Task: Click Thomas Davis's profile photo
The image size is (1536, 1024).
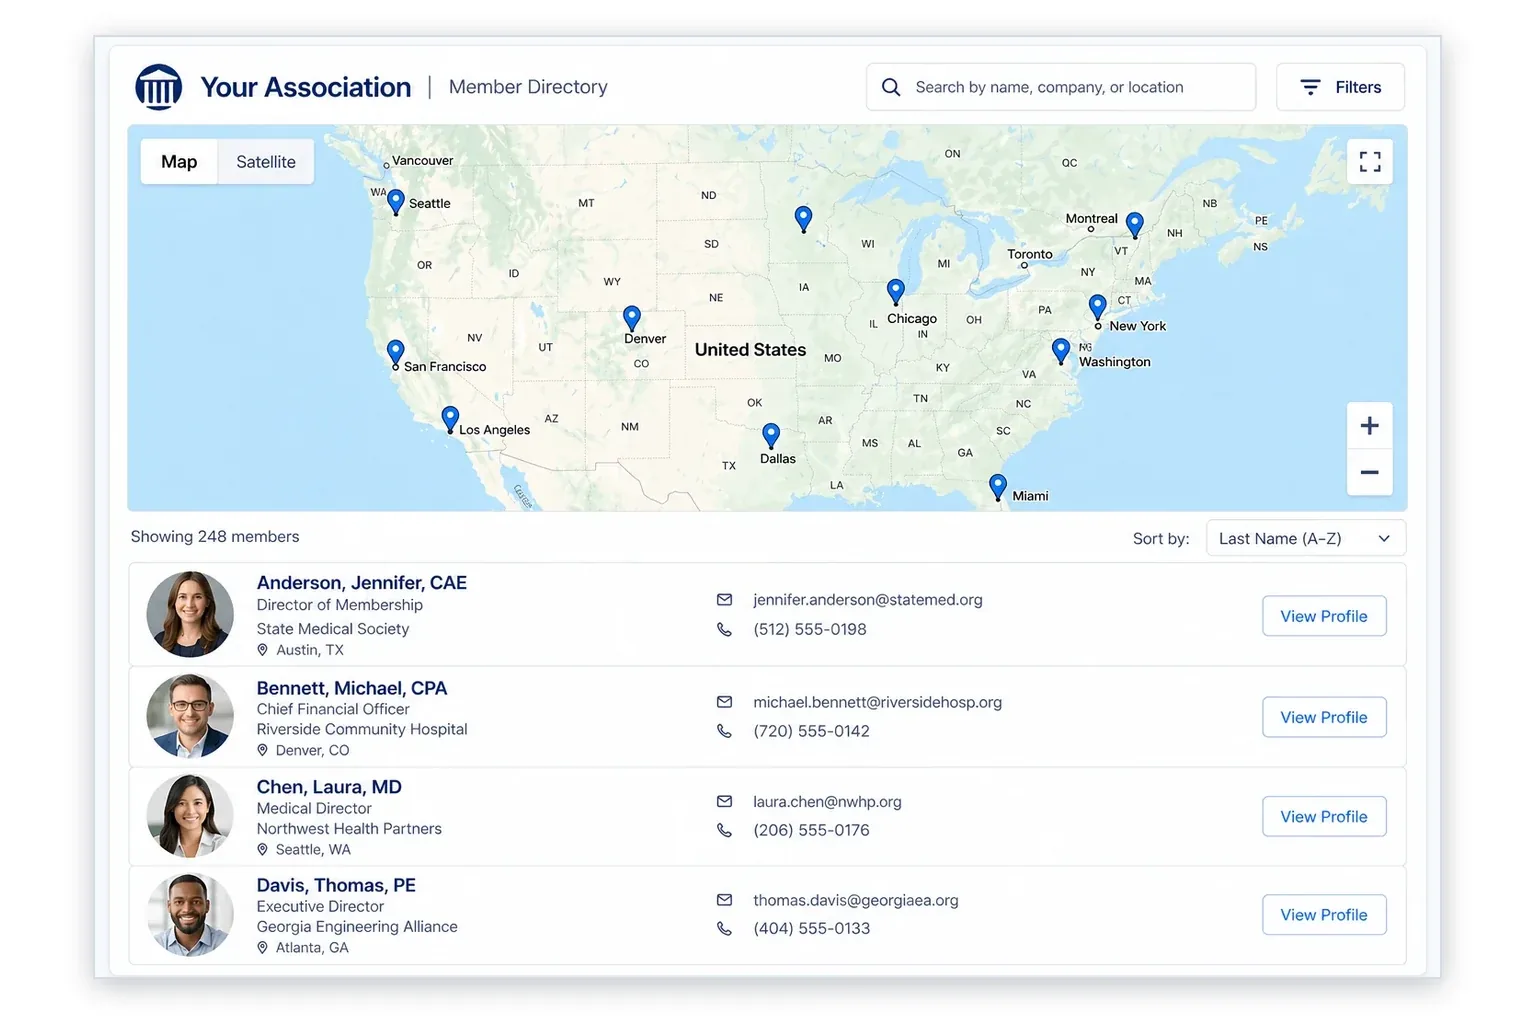Action: (x=190, y=914)
